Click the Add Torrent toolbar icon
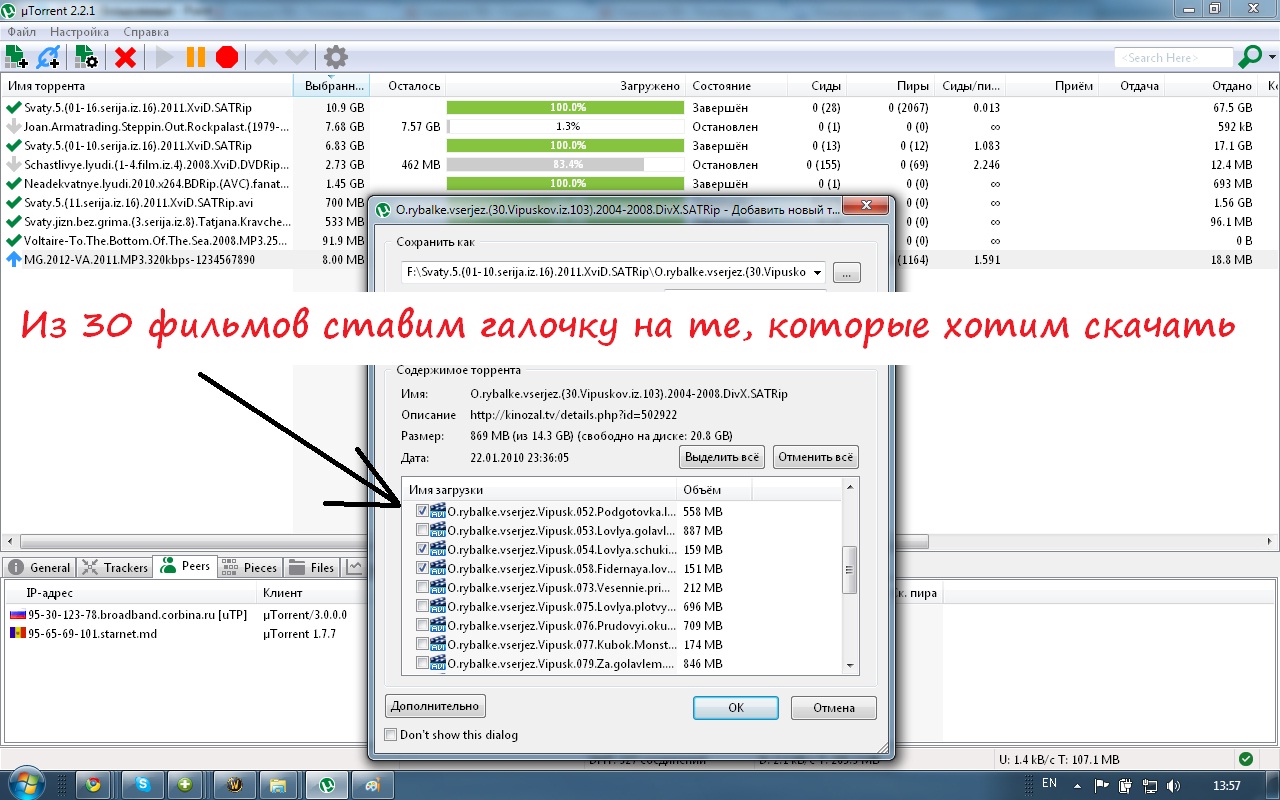Screen dimensions: 1280x800 (x=16, y=57)
